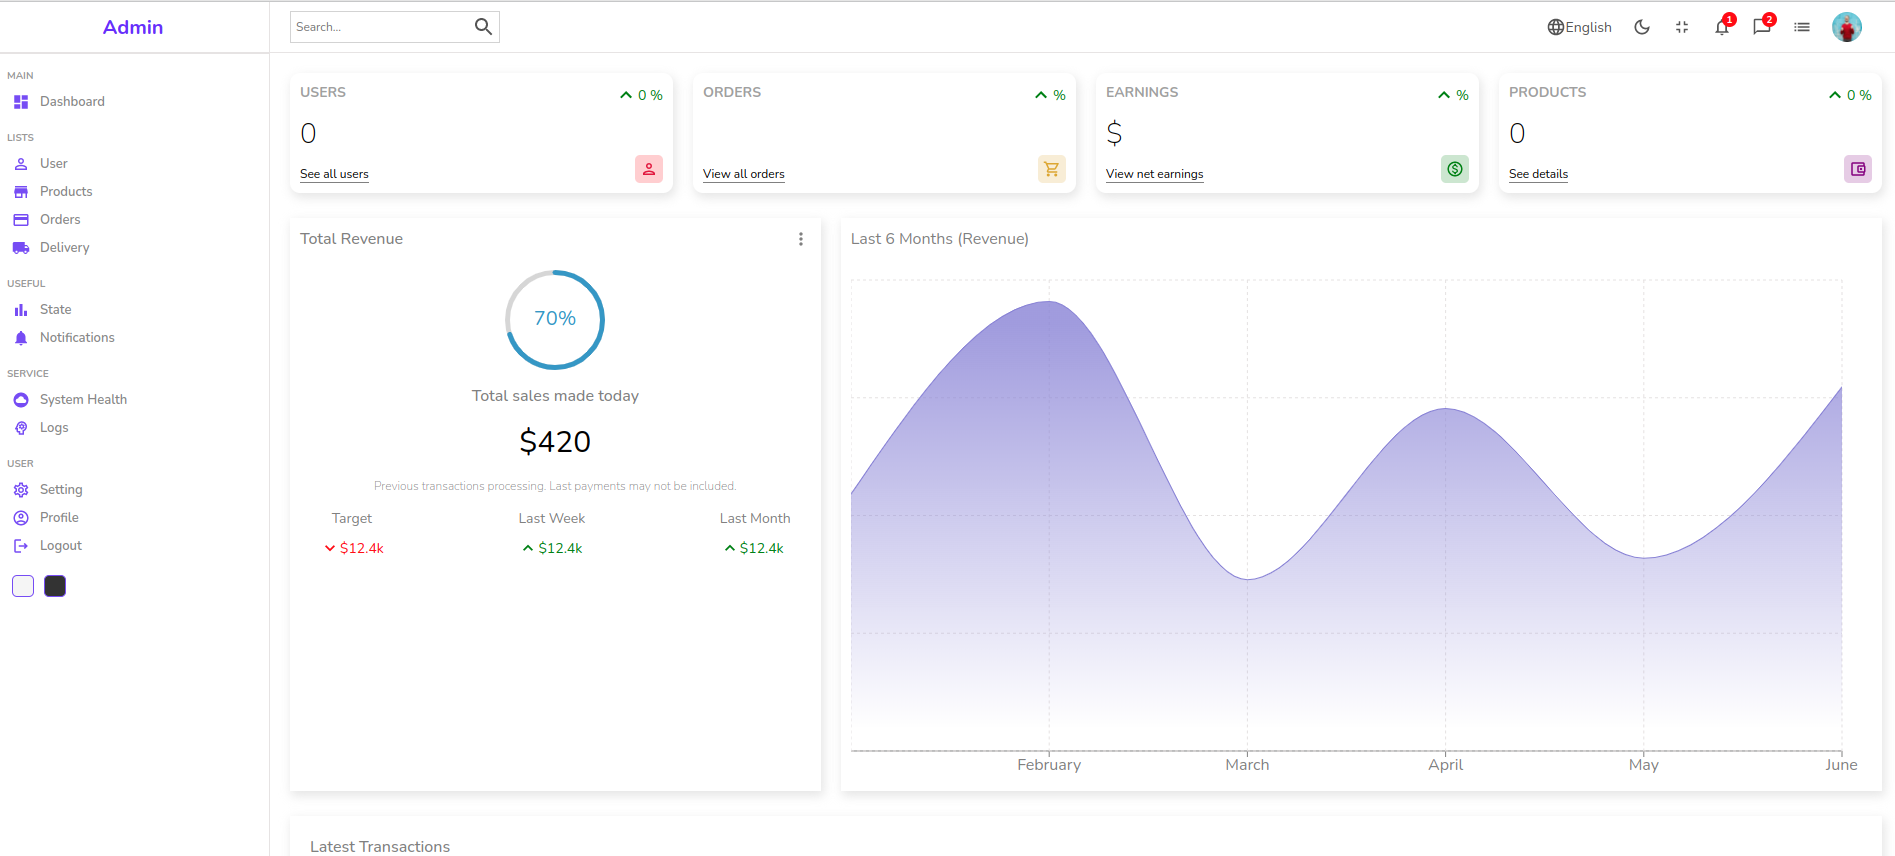Open User list in sidebar
The width and height of the screenshot is (1895, 856).
[54, 163]
